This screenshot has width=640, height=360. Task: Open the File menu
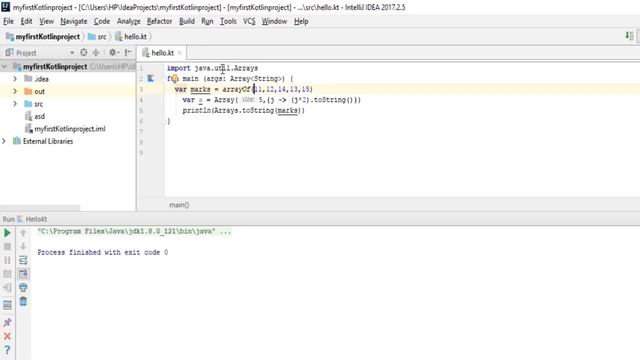click(8, 21)
